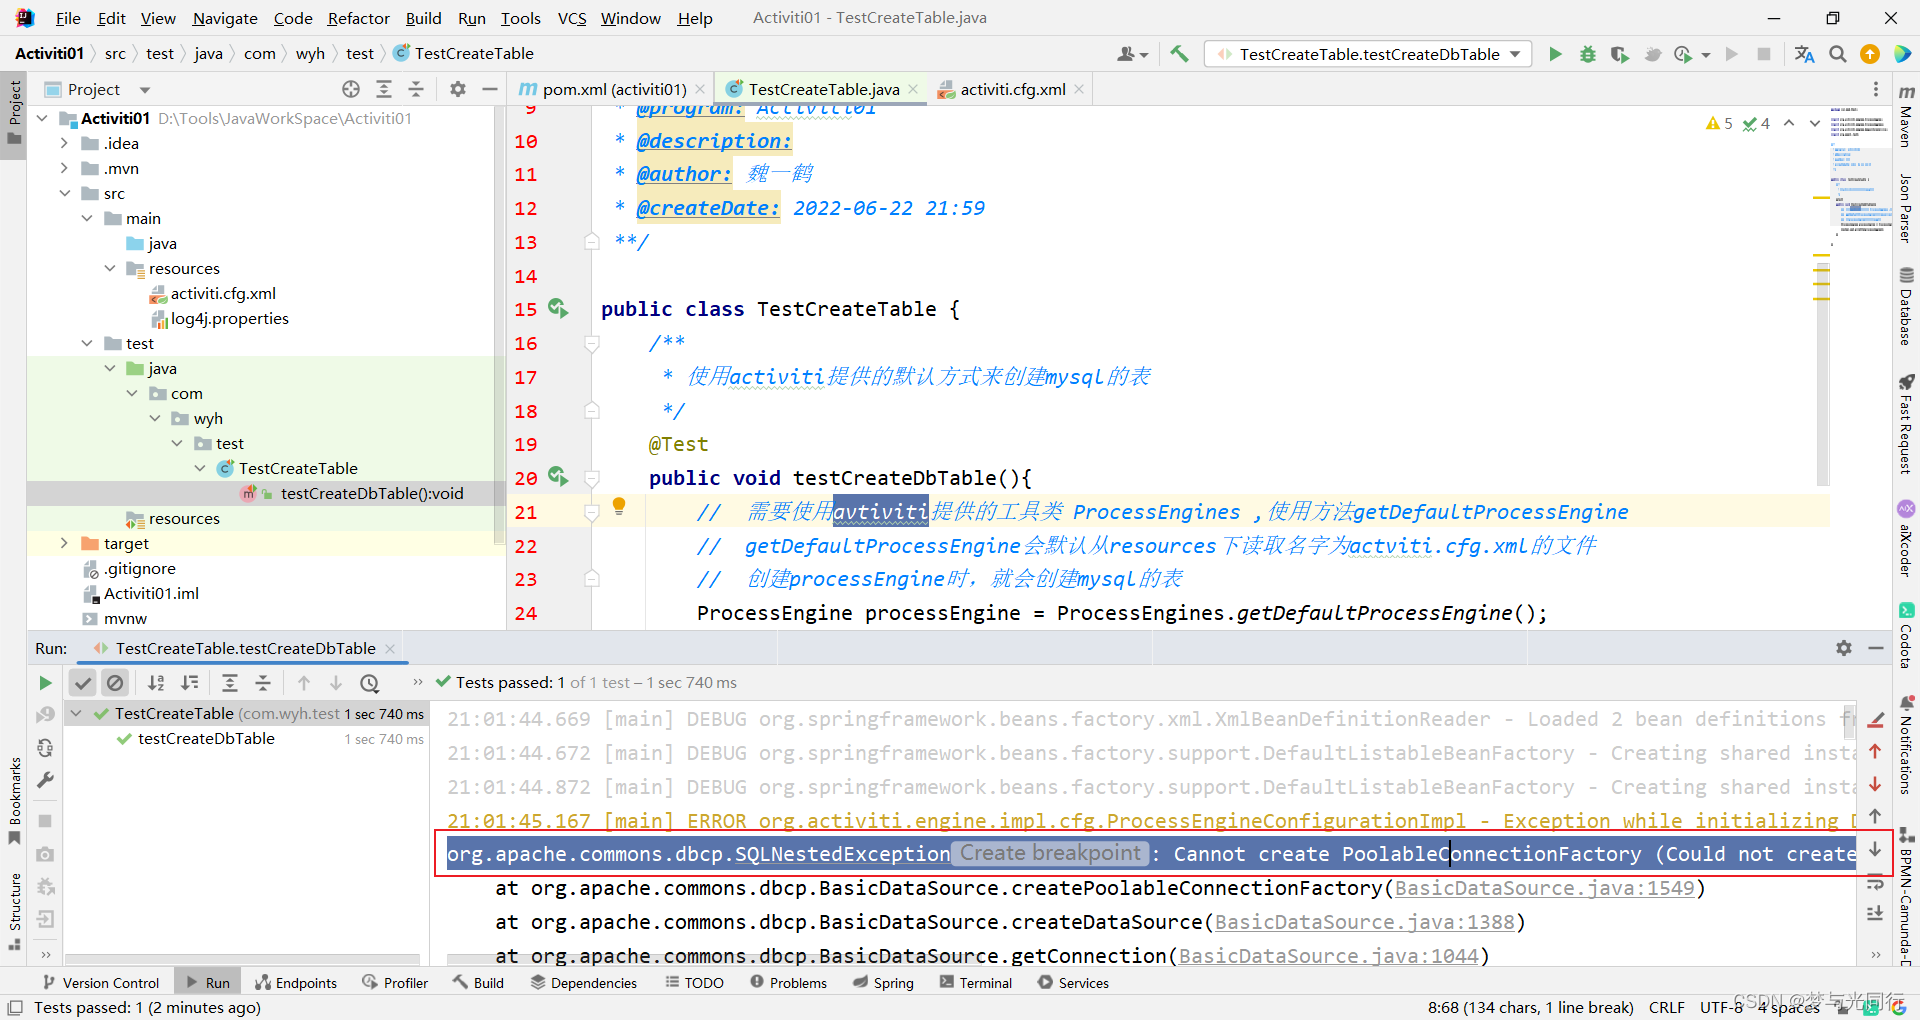Expand all in Project panel
Viewport: 1920px width, 1020px height.
pyautogui.click(x=384, y=89)
